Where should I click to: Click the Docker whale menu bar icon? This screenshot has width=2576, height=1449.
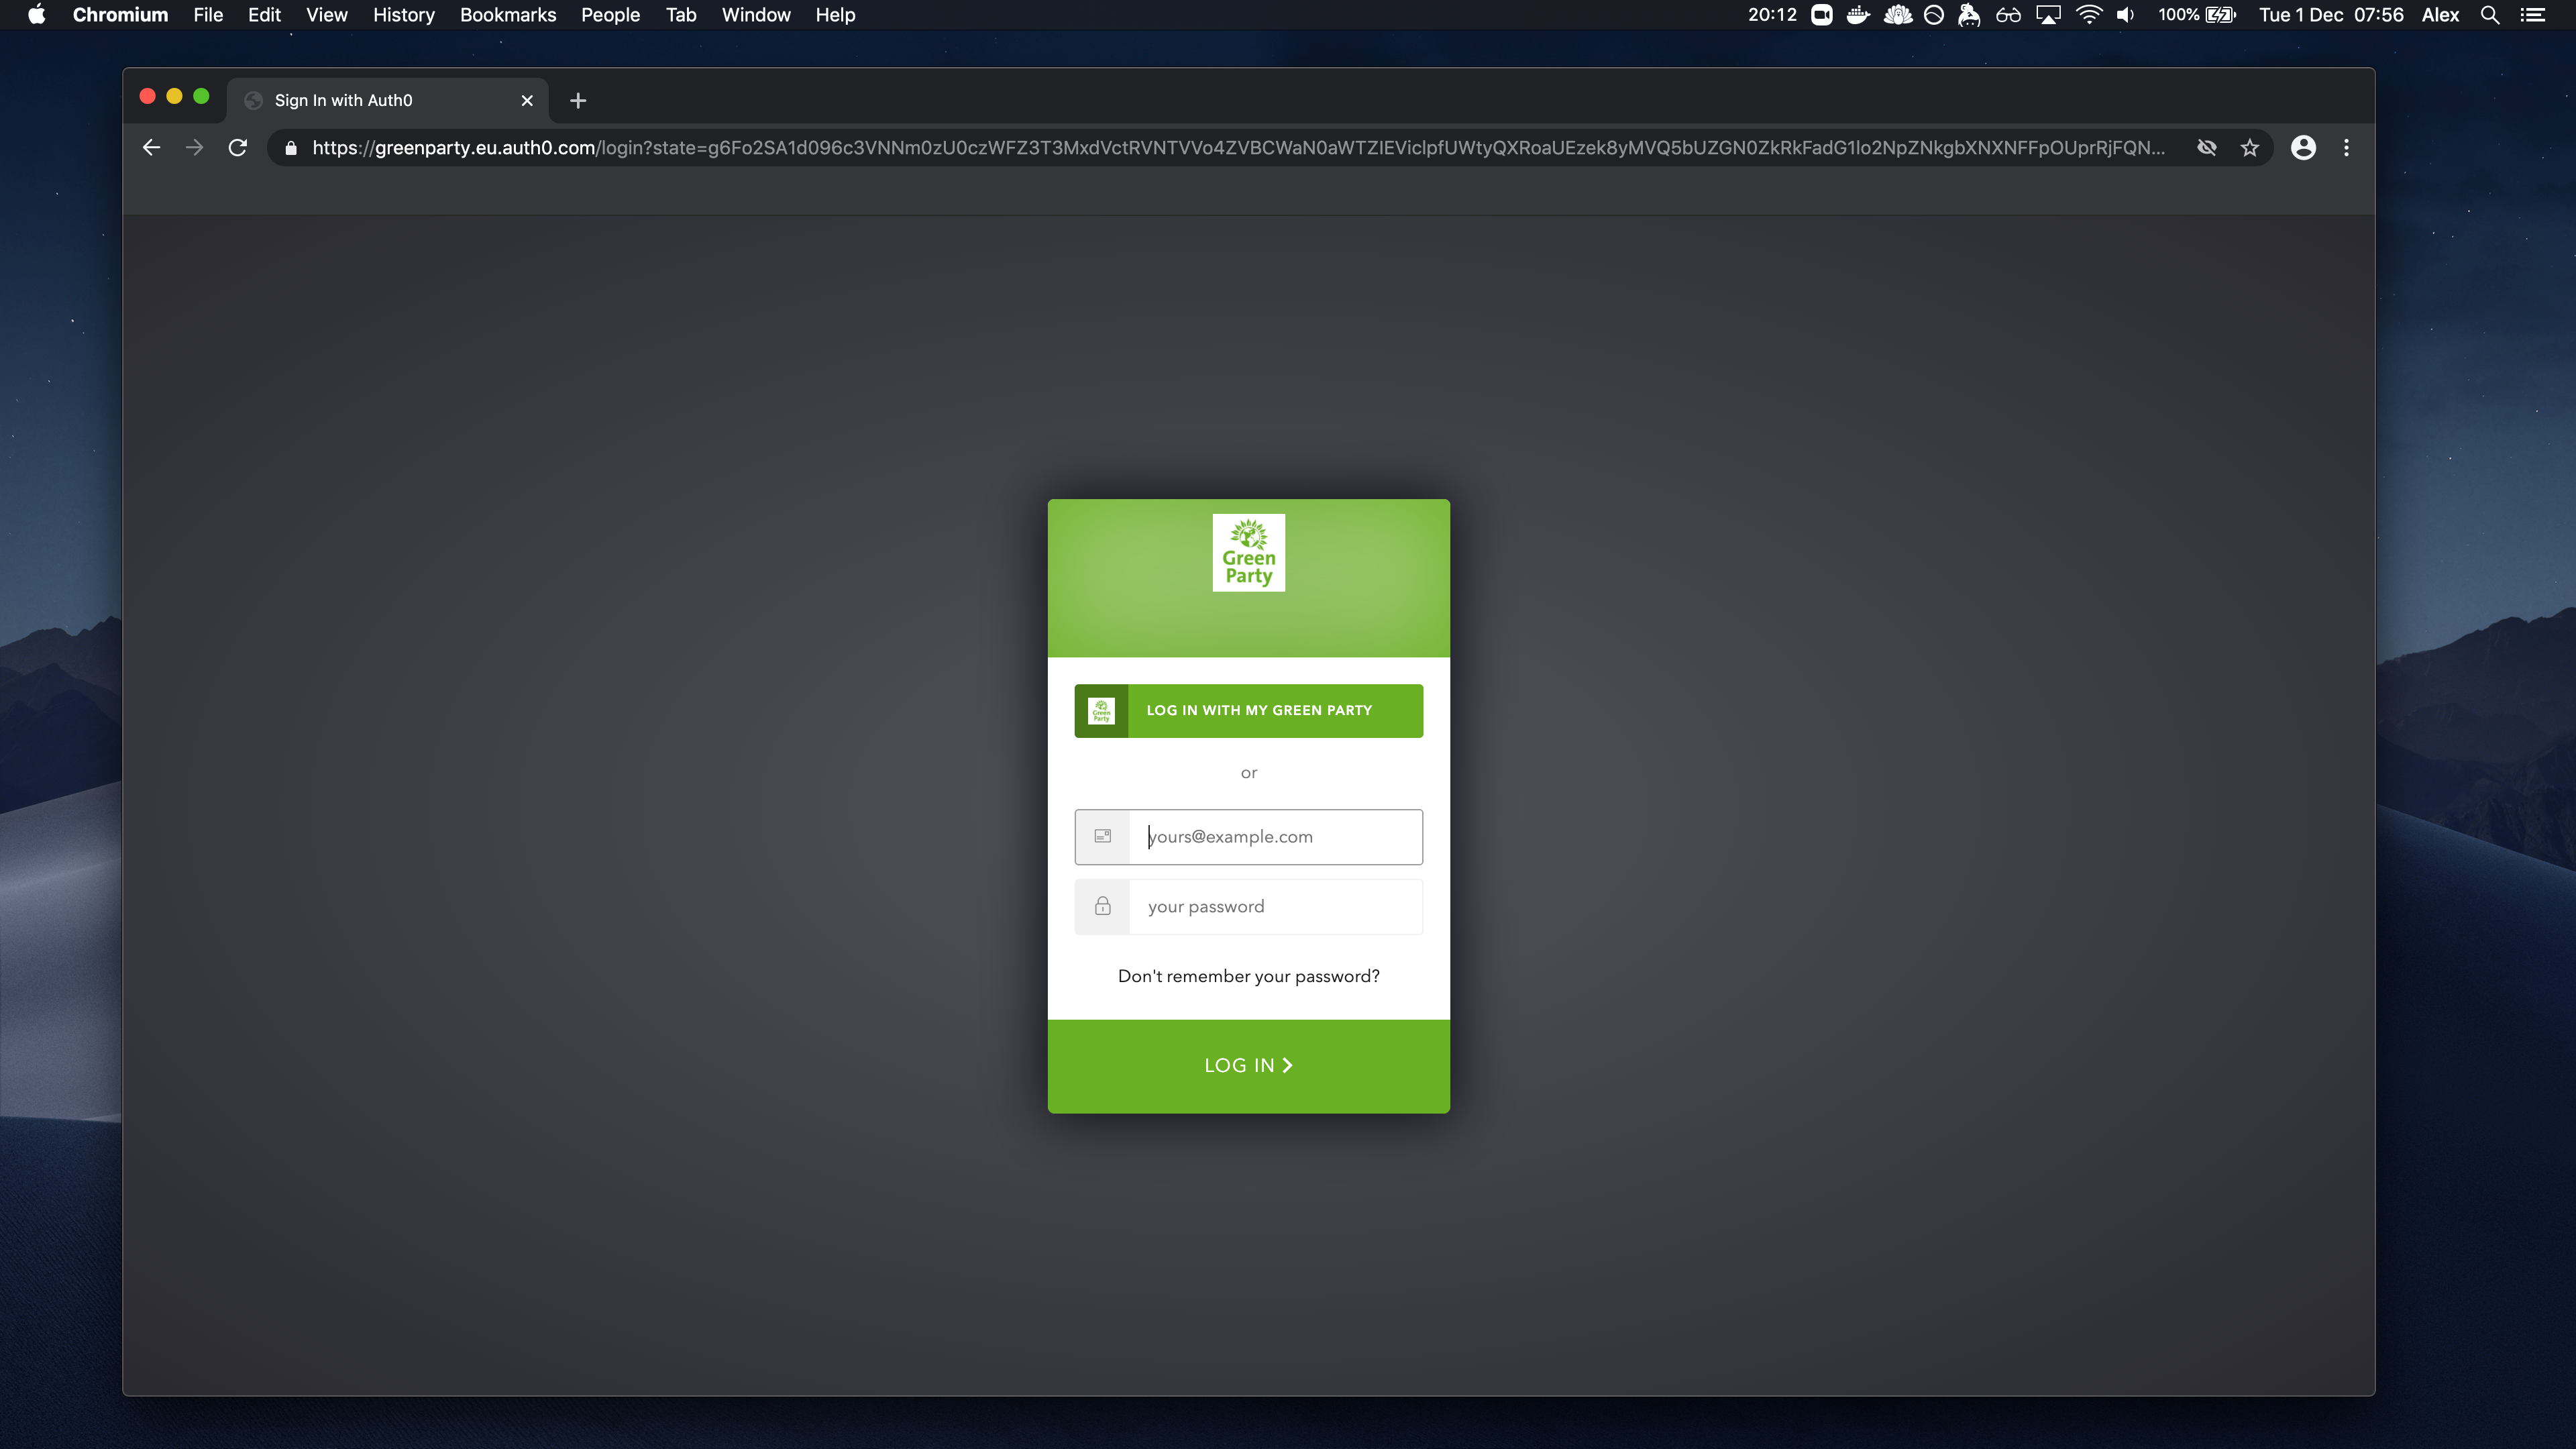[1858, 15]
